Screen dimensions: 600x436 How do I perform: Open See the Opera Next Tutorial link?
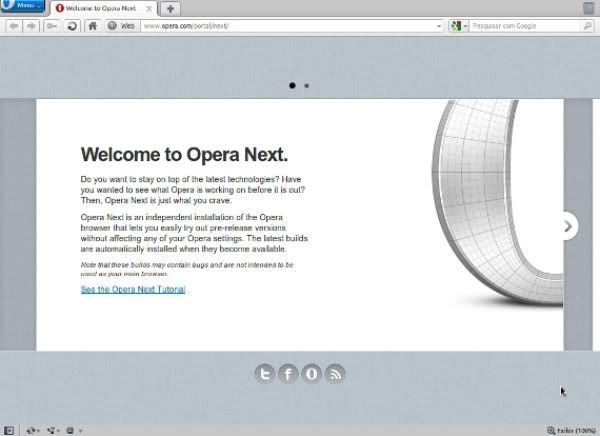tap(133, 289)
